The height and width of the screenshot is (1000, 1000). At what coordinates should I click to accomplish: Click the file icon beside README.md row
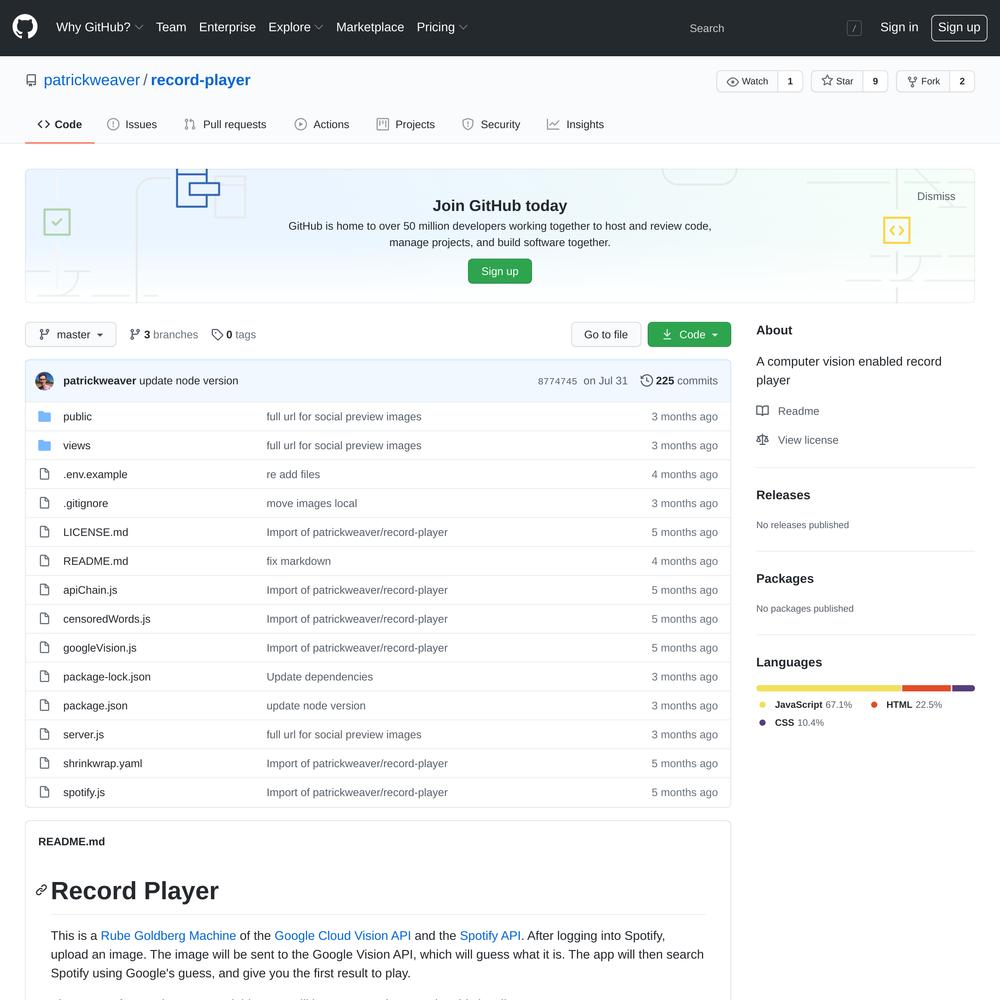(x=44, y=561)
